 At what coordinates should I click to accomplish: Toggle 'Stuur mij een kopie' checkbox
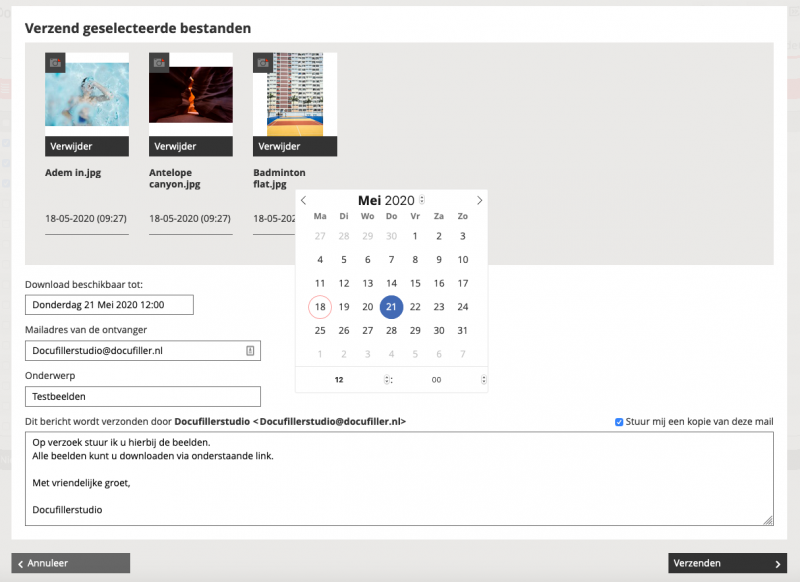pos(619,422)
